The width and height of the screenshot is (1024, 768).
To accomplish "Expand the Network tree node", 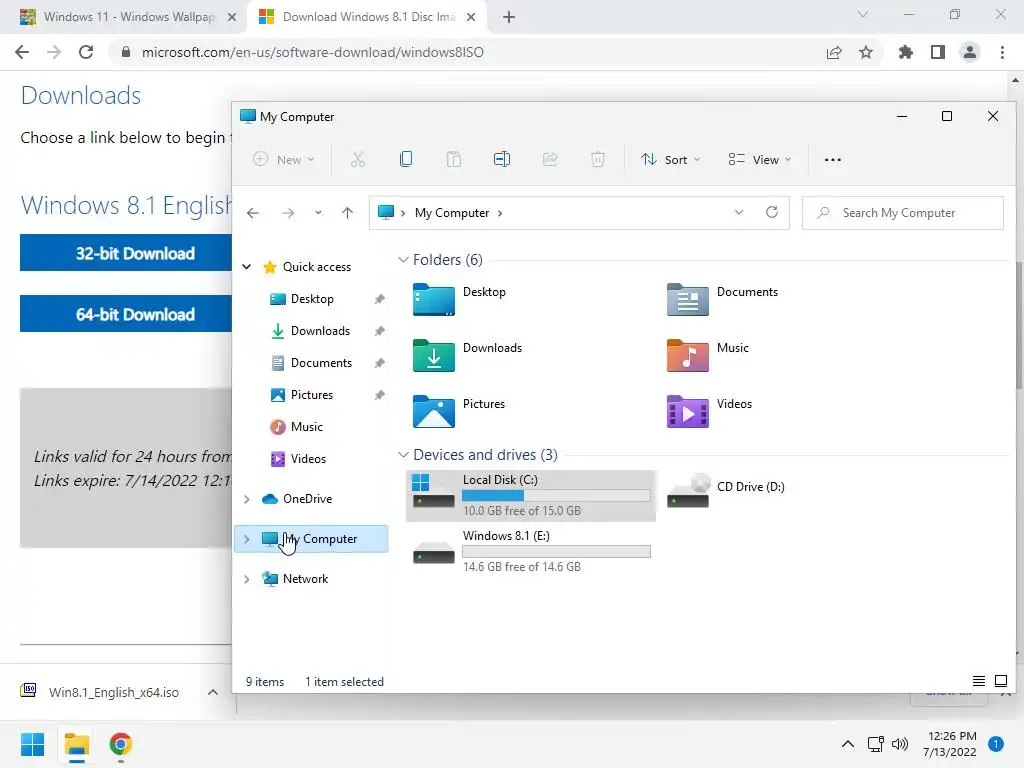I will (247, 579).
